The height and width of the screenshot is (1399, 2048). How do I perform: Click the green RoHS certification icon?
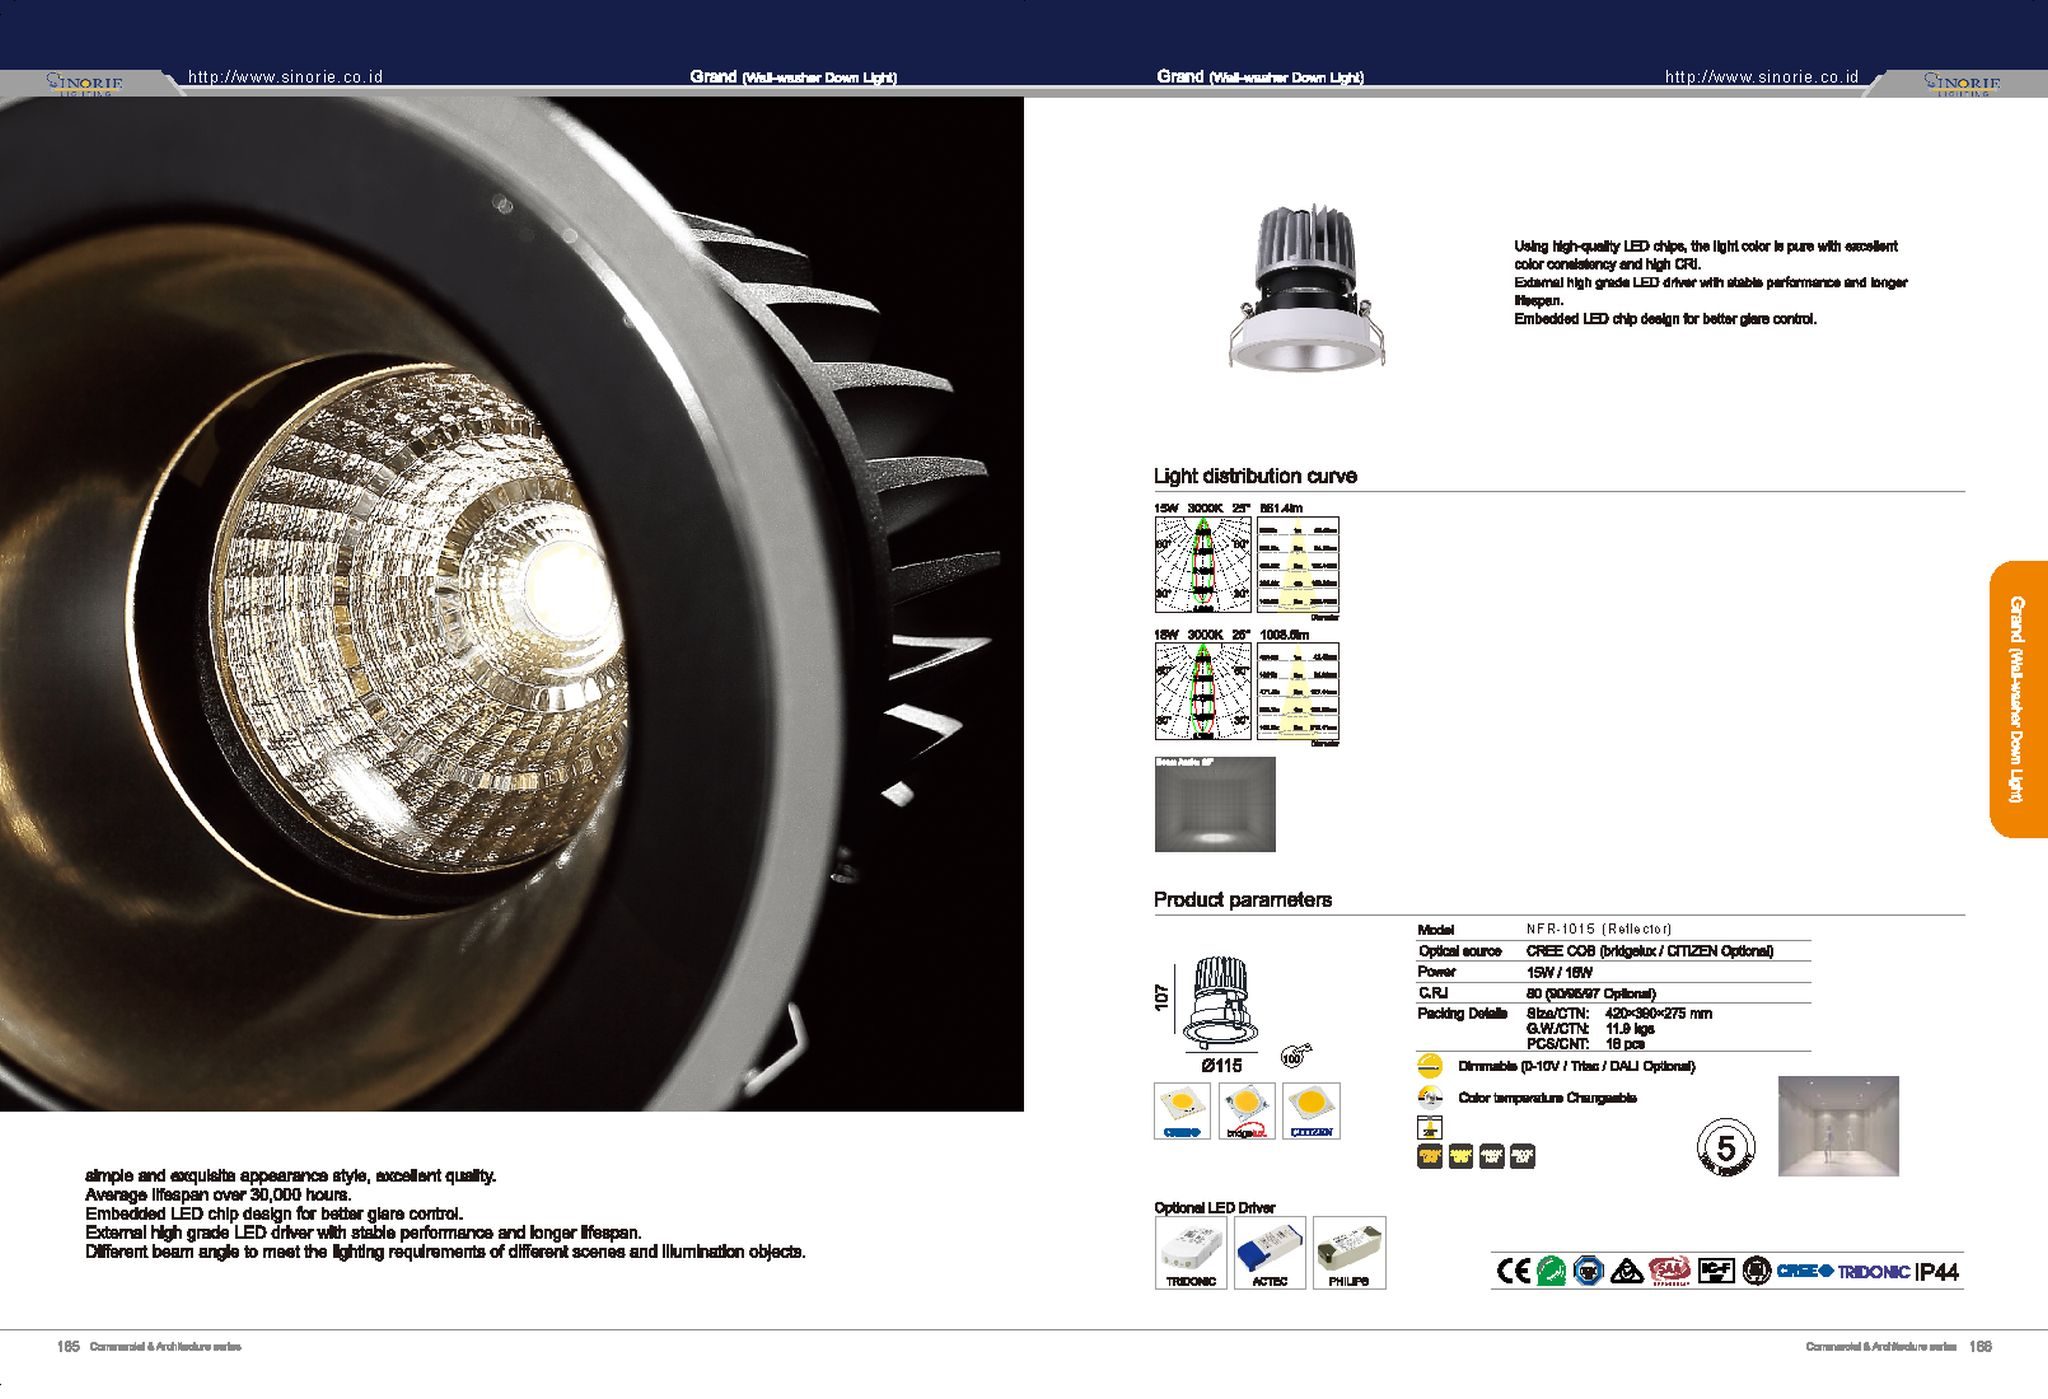(x=1551, y=1271)
